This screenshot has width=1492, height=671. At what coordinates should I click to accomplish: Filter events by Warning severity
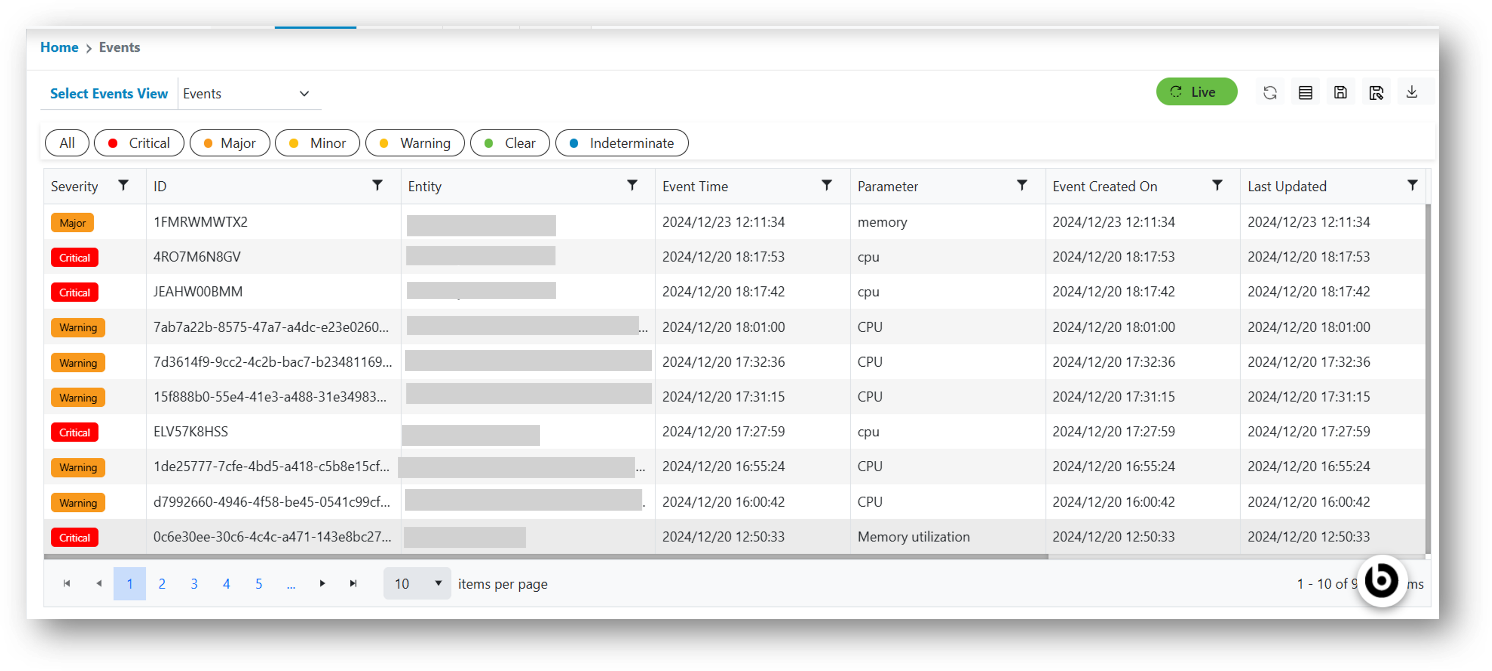415,143
